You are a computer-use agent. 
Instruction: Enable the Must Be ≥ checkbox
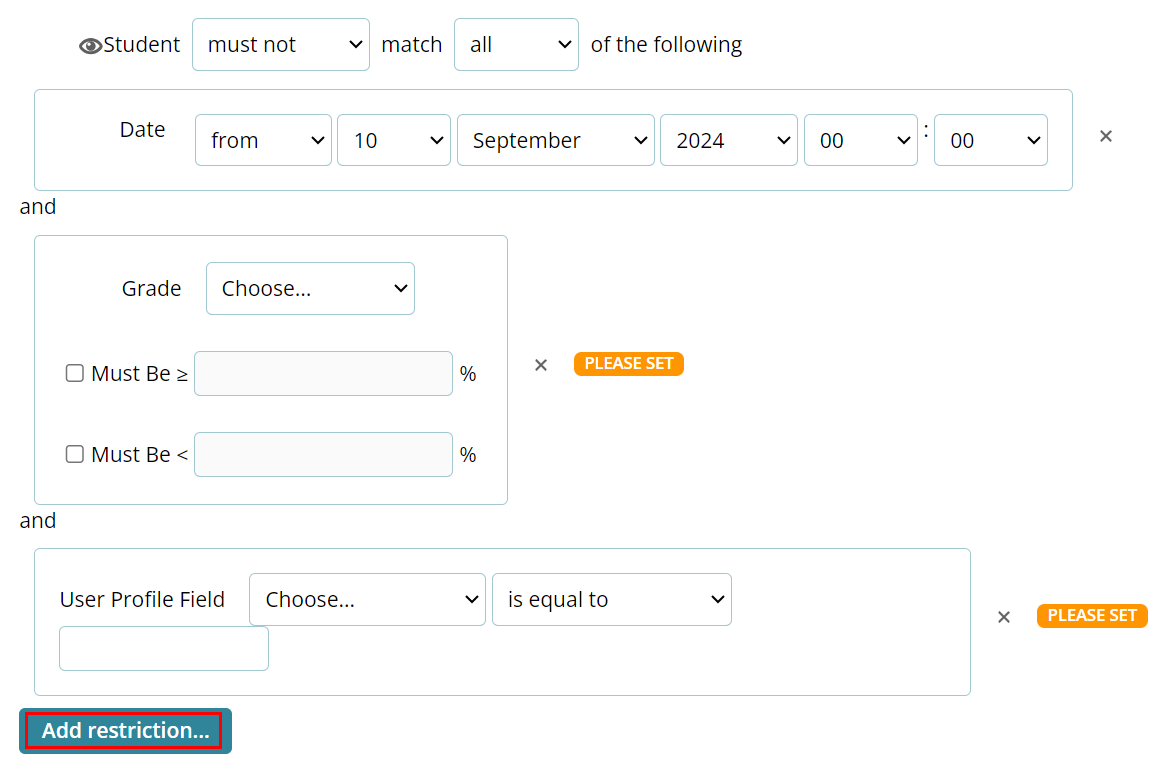[x=75, y=373]
